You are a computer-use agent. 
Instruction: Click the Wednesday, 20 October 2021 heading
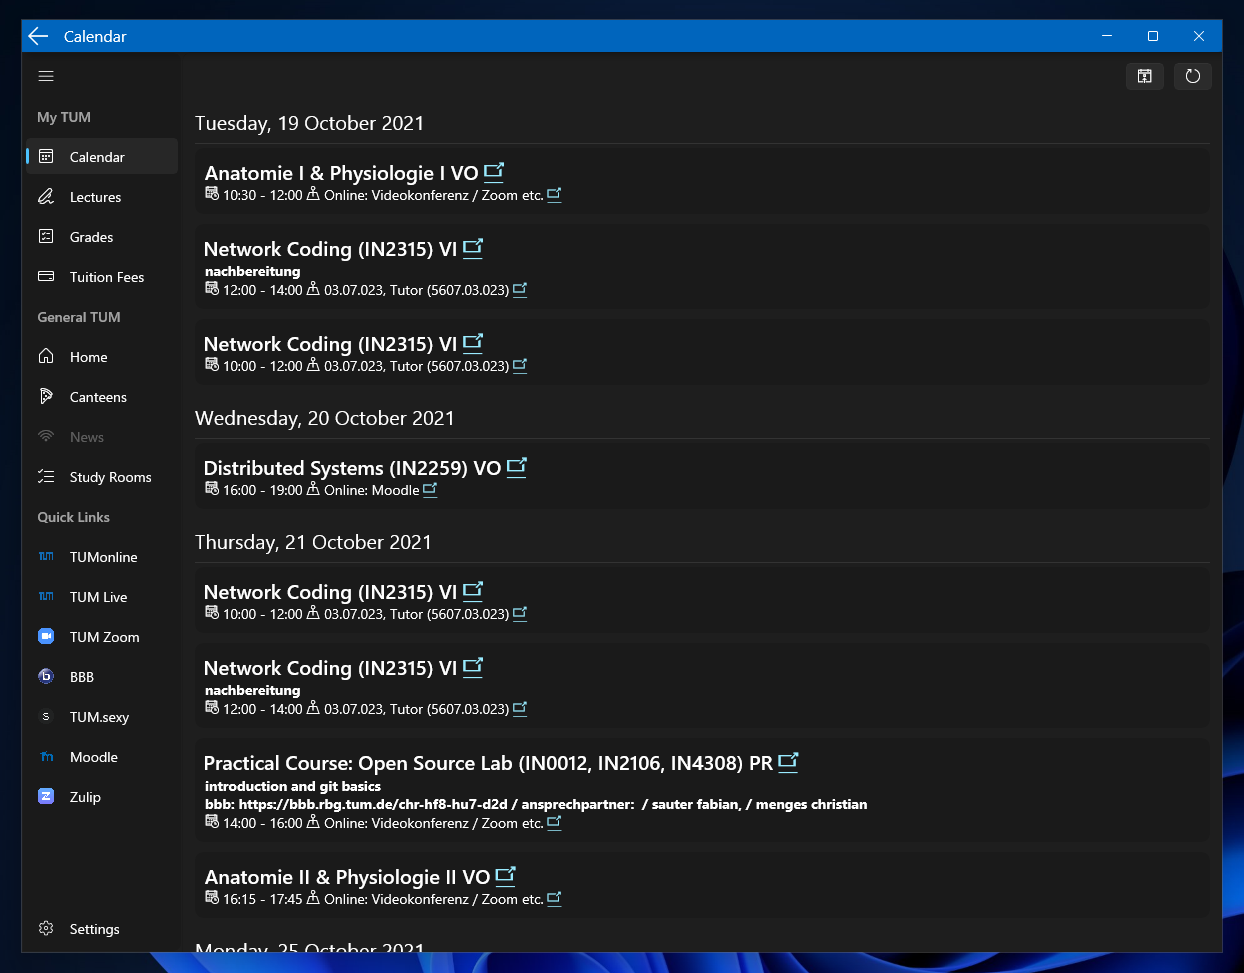[x=324, y=418]
